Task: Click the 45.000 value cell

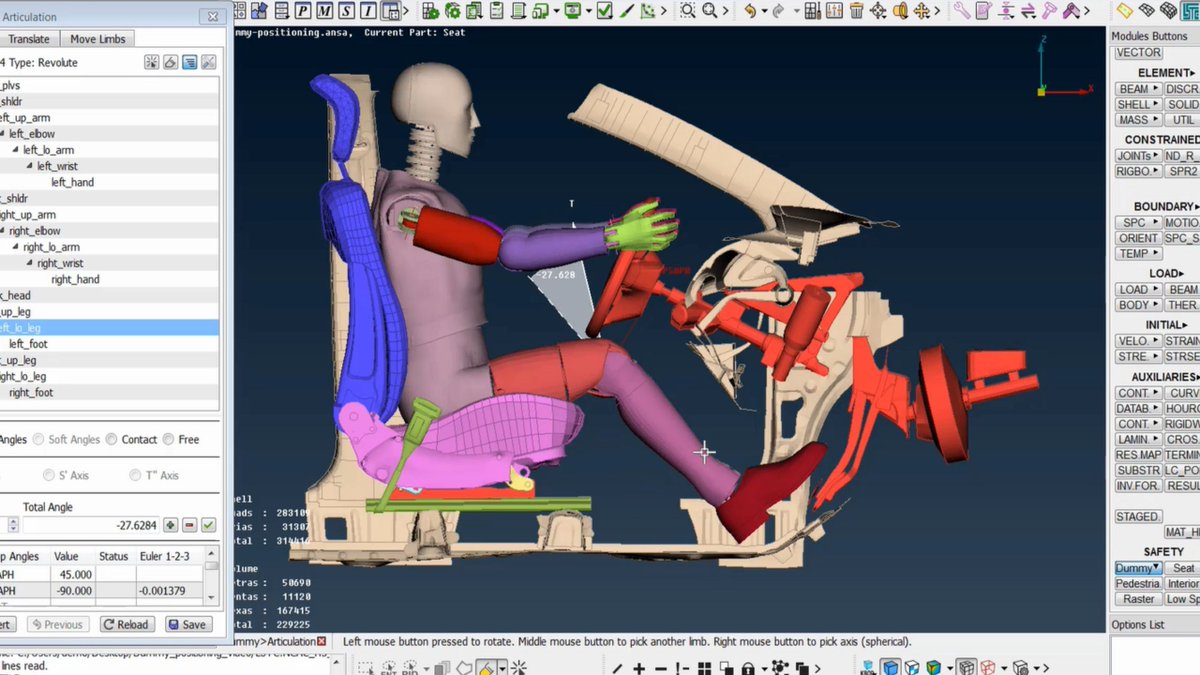Action: pyautogui.click(x=73, y=575)
